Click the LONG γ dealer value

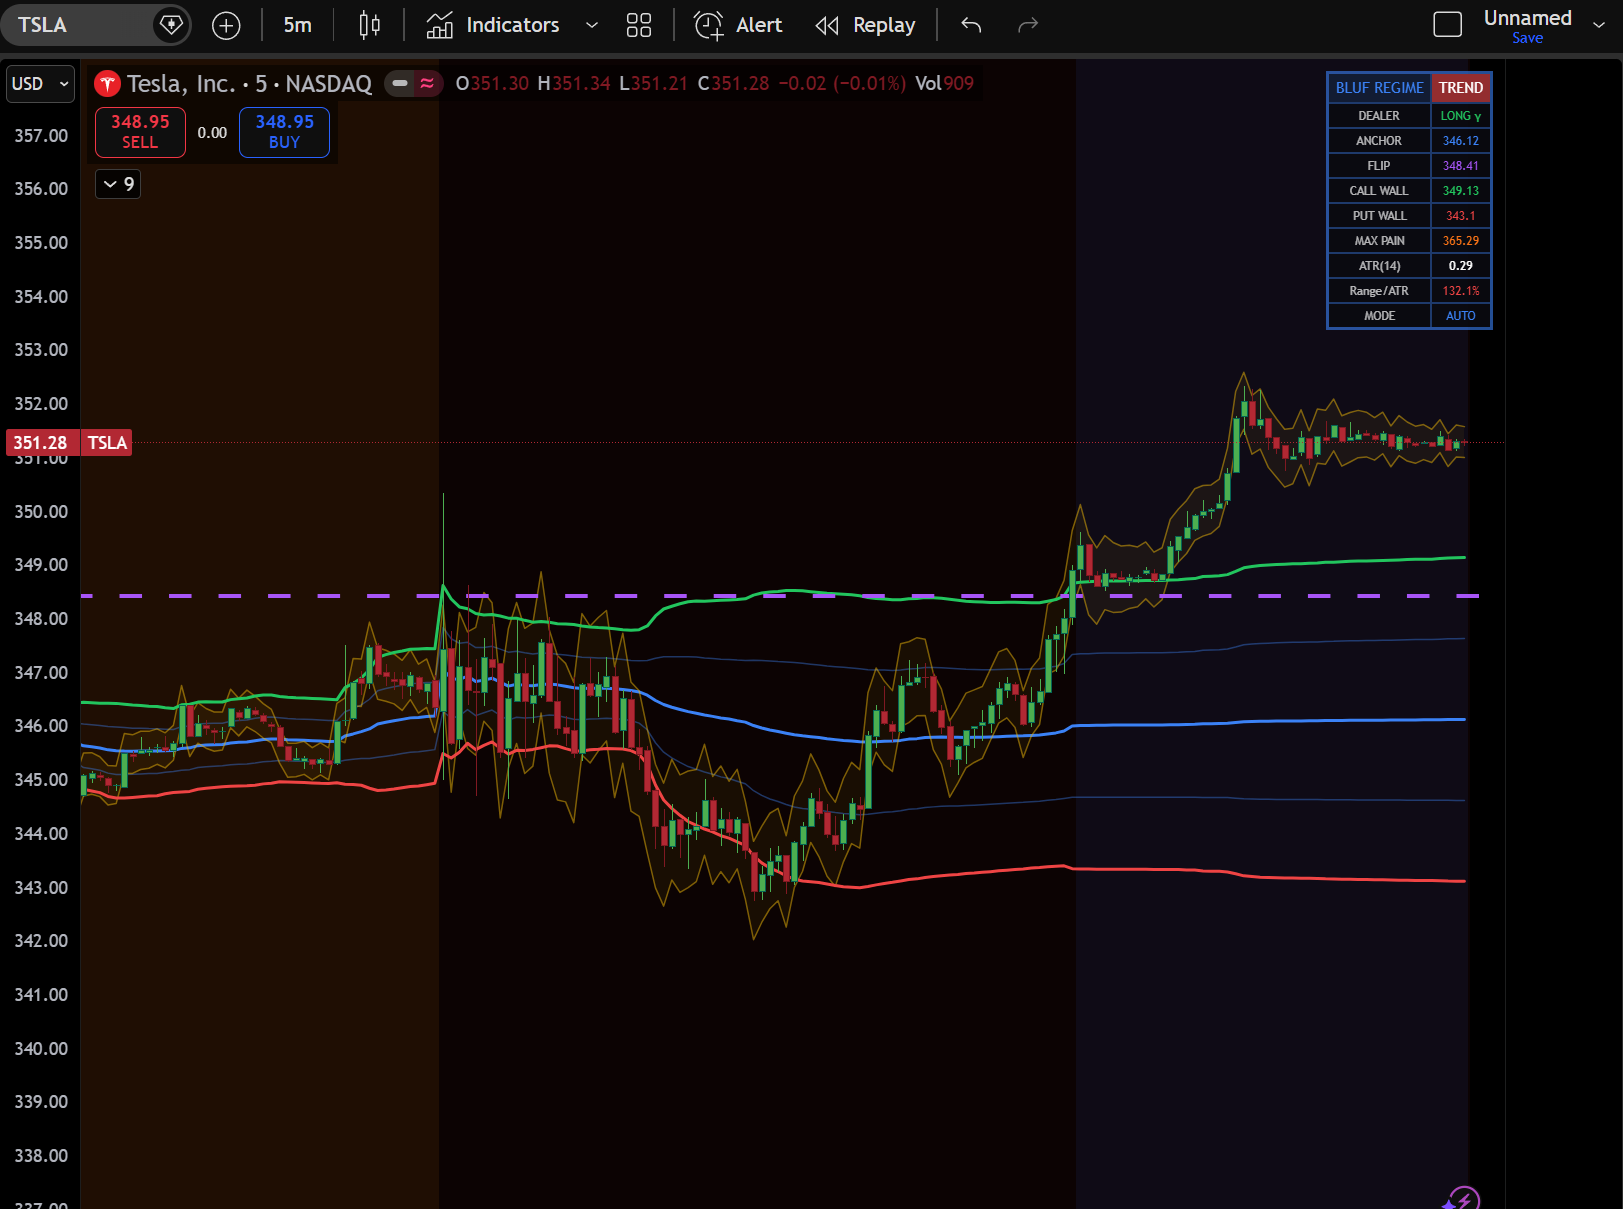(1461, 116)
